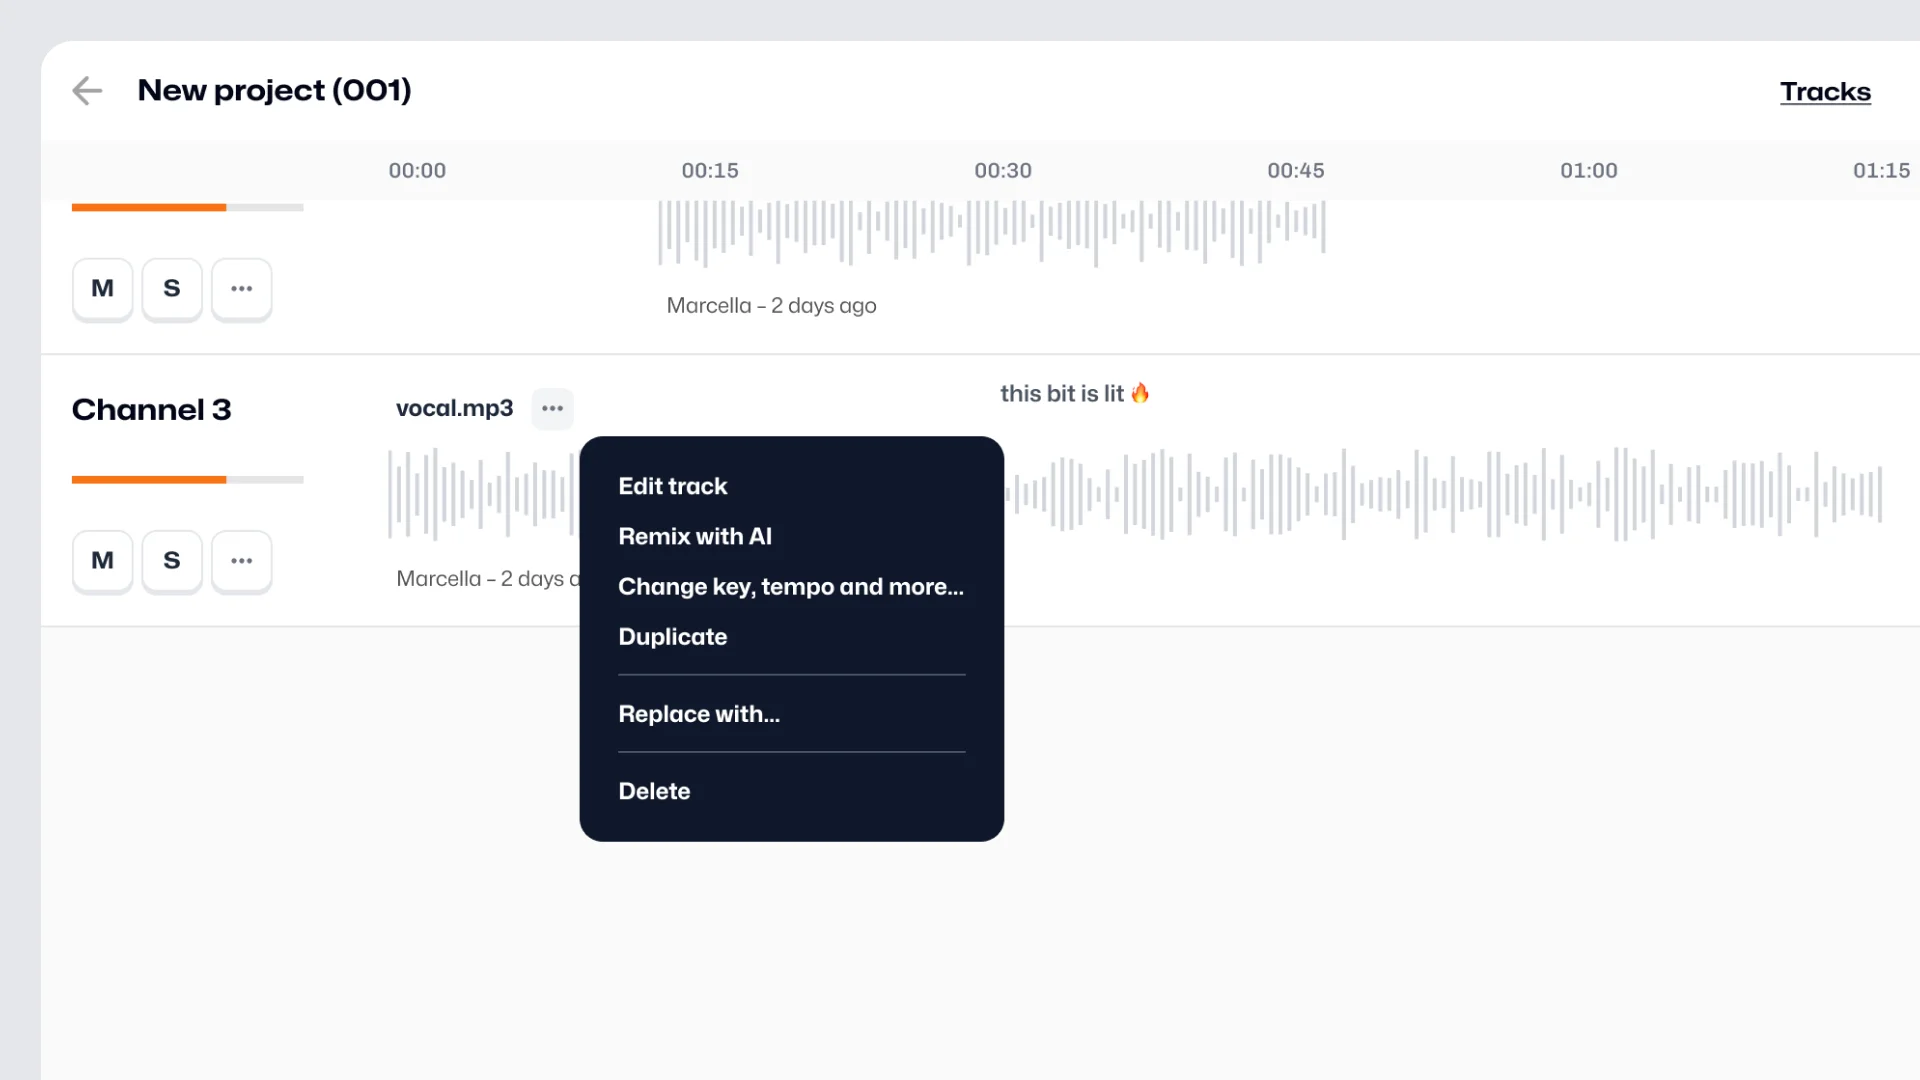Mute Channel 3 with M button
This screenshot has width=1920, height=1080.
(102, 561)
